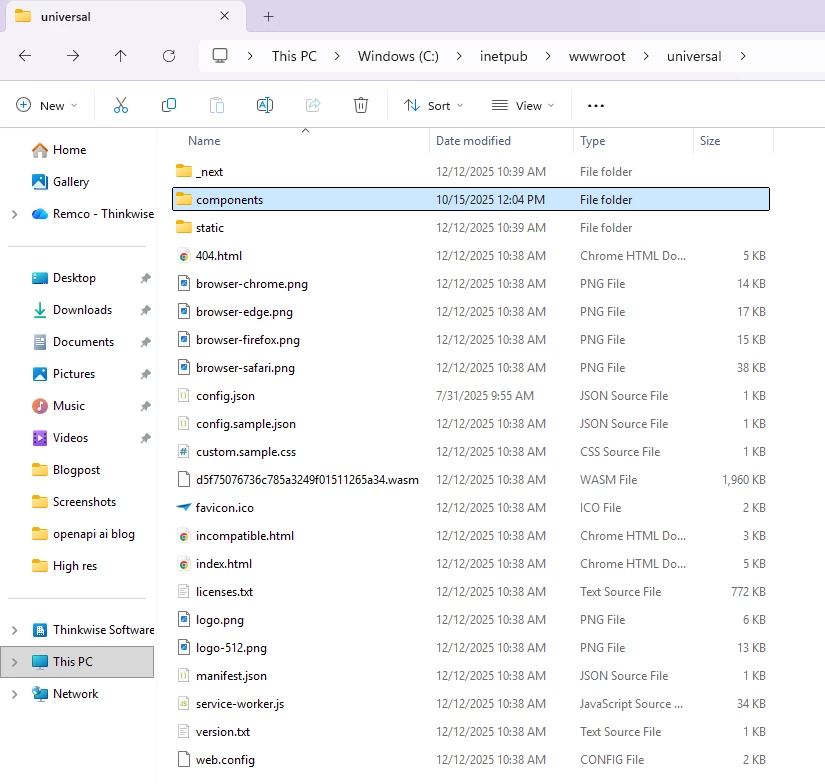Navigate up one folder level
825x784 pixels.
coord(120,56)
